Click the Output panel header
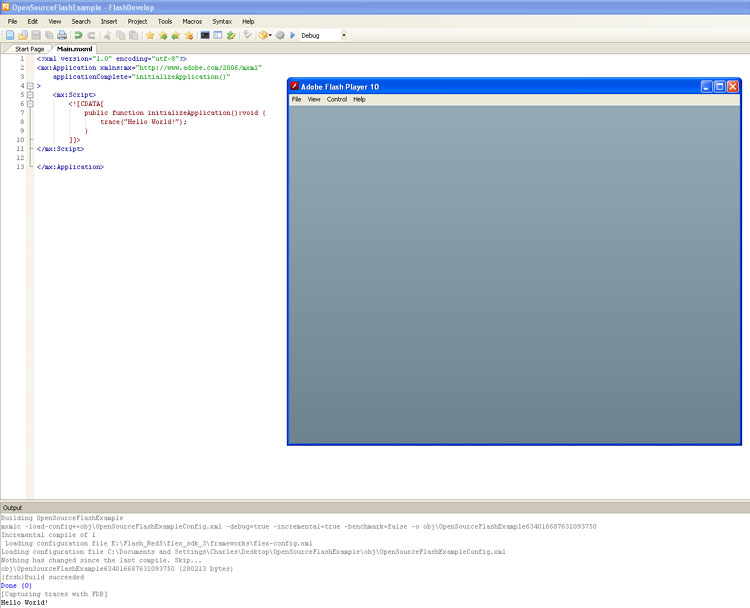Viewport: 750px width, 608px height. (375, 508)
